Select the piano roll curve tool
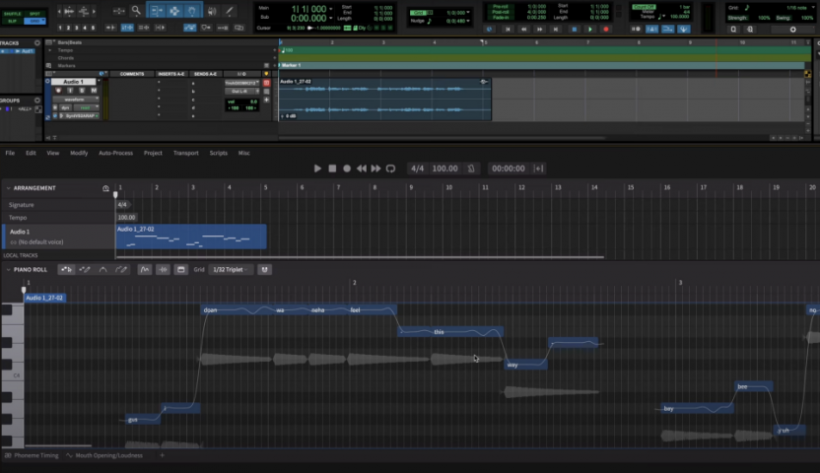This screenshot has height=473, width=820. click(x=102, y=269)
